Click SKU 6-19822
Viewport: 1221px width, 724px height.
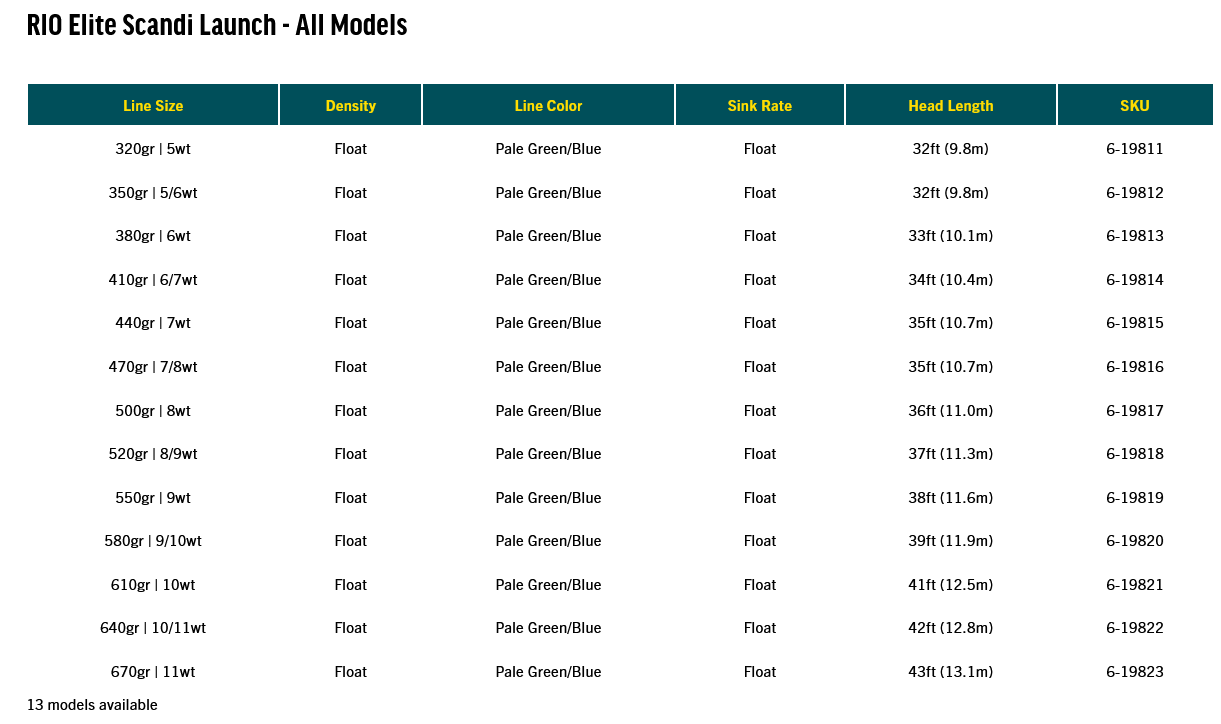click(x=1135, y=628)
